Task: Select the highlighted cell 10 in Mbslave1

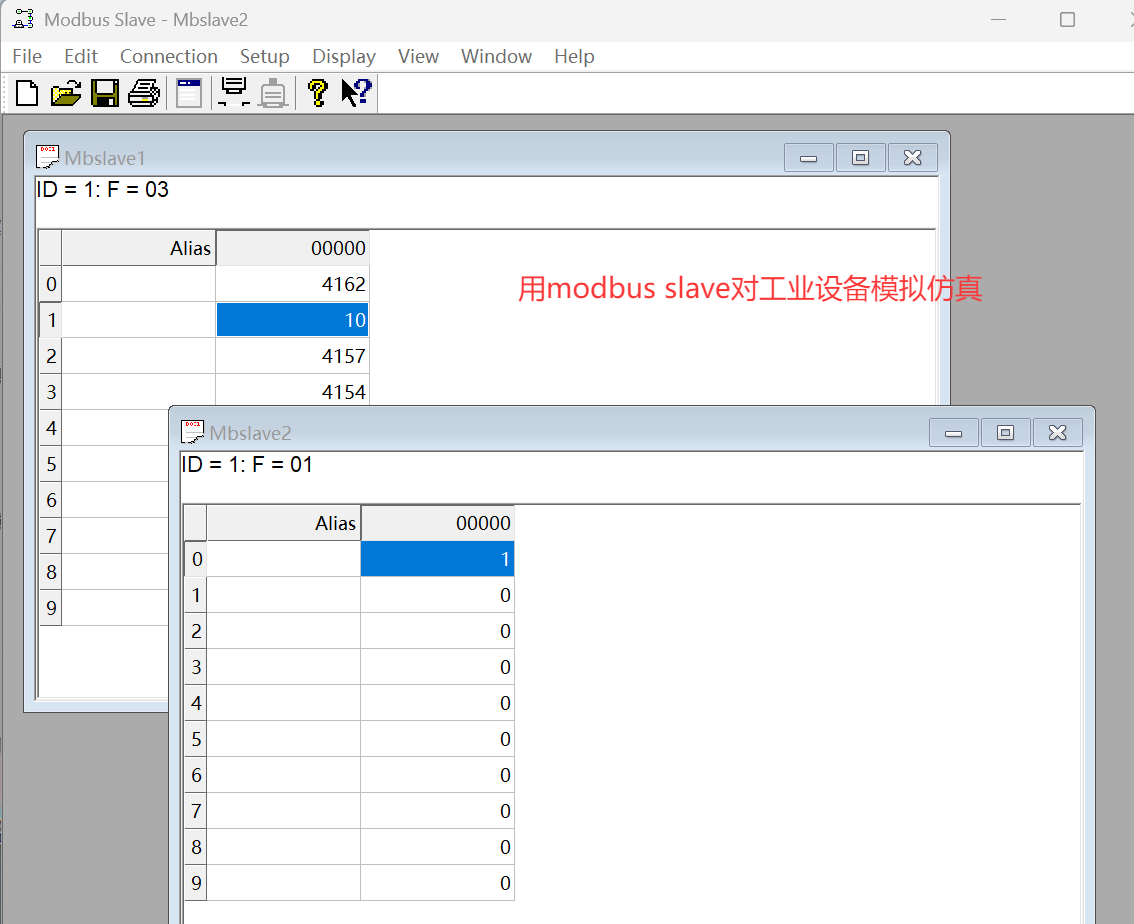Action: coord(292,320)
